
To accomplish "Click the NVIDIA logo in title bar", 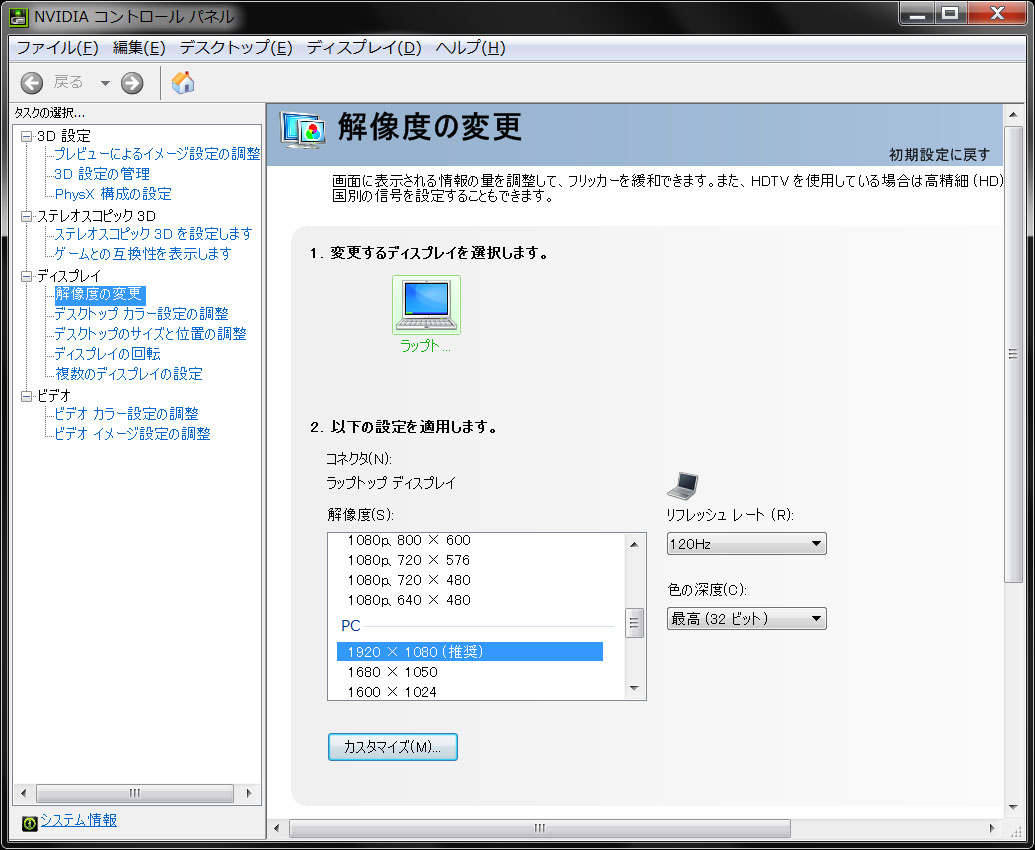I will click(19, 17).
